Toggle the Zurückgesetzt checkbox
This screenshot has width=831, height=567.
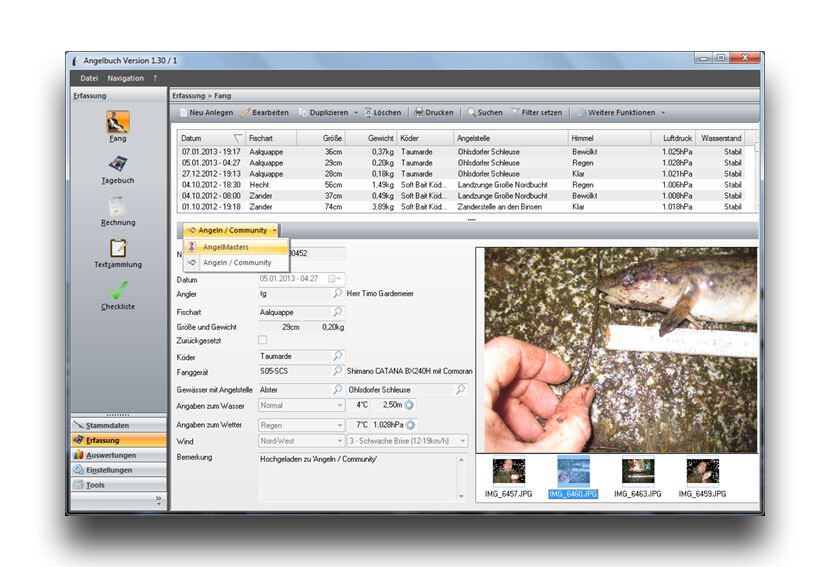click(262, 340)
